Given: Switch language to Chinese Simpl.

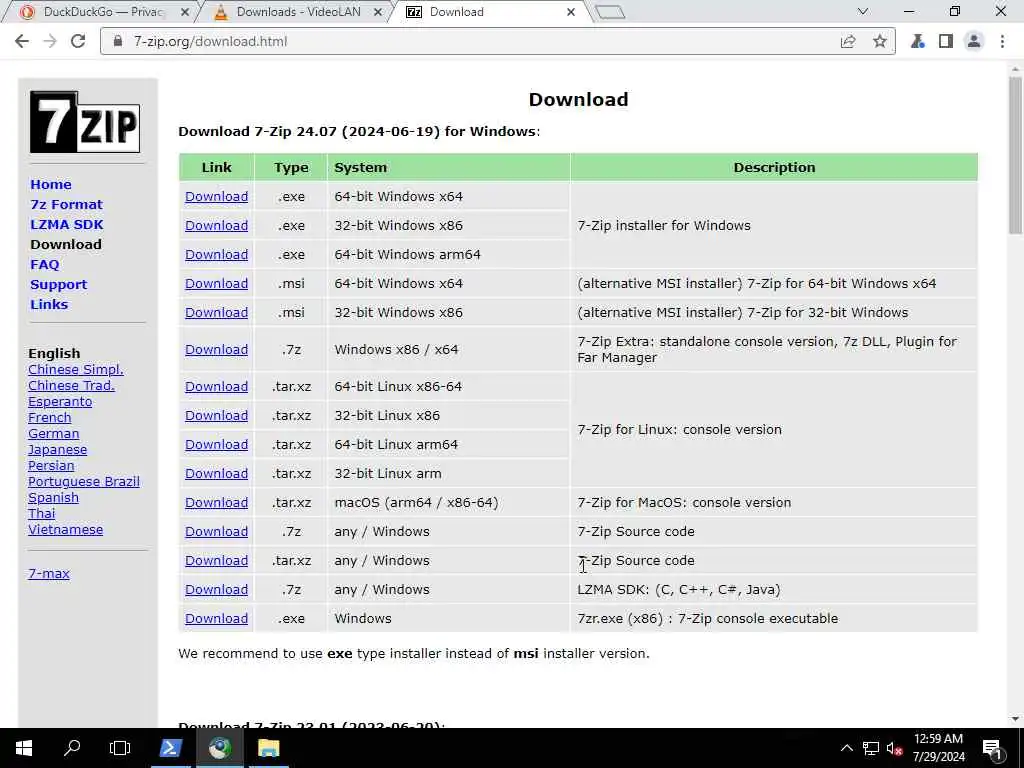Looking at the screenshot, I should click(x=76, y=370).
